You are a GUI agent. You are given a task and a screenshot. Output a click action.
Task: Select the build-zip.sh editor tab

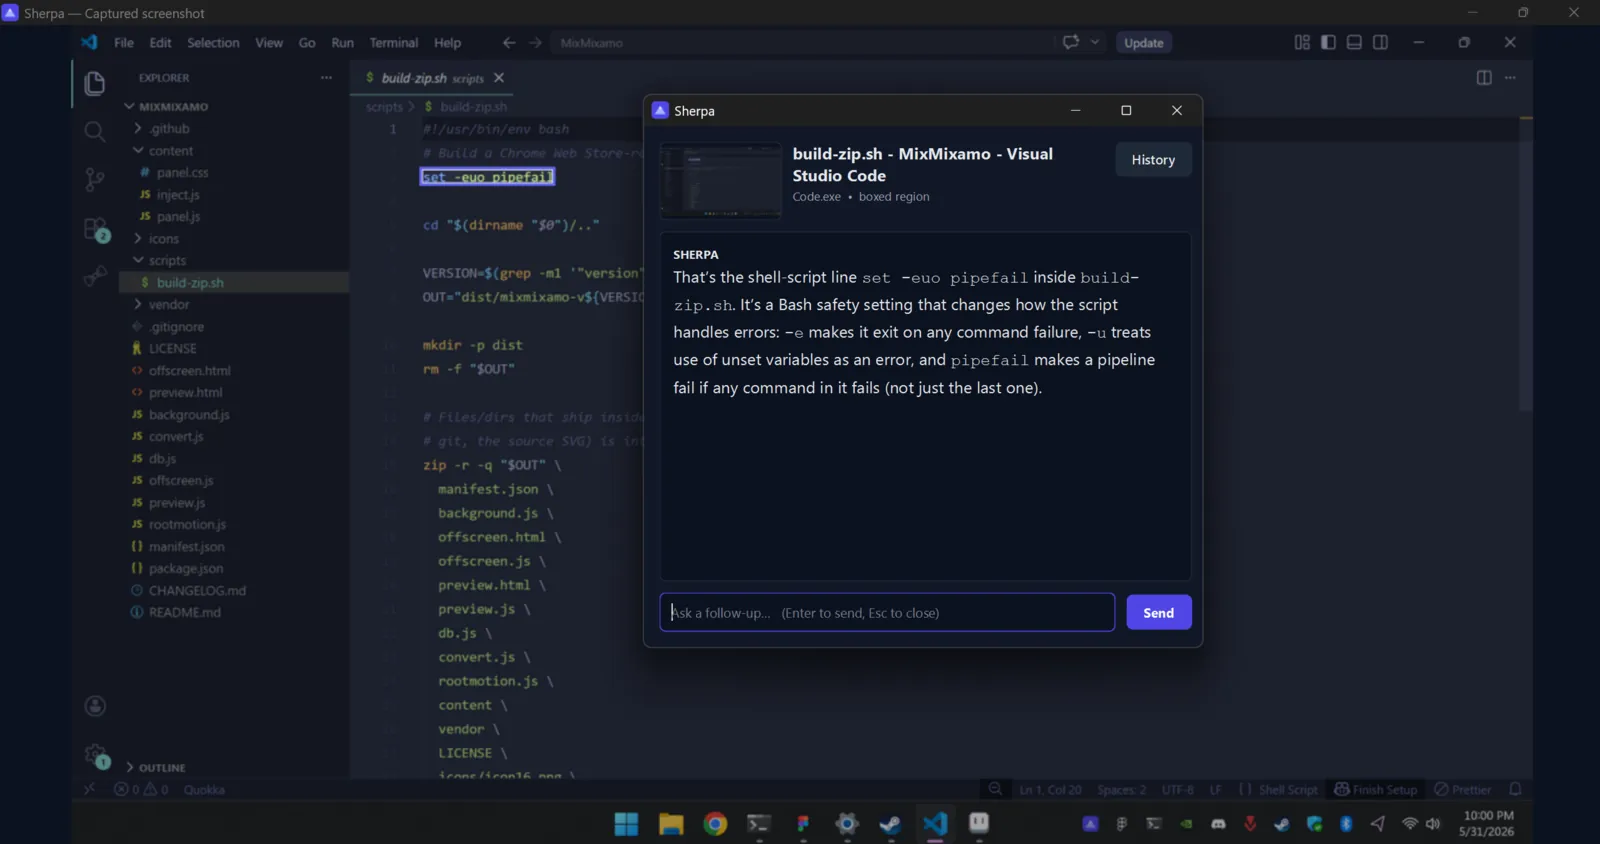pos(432,78)
